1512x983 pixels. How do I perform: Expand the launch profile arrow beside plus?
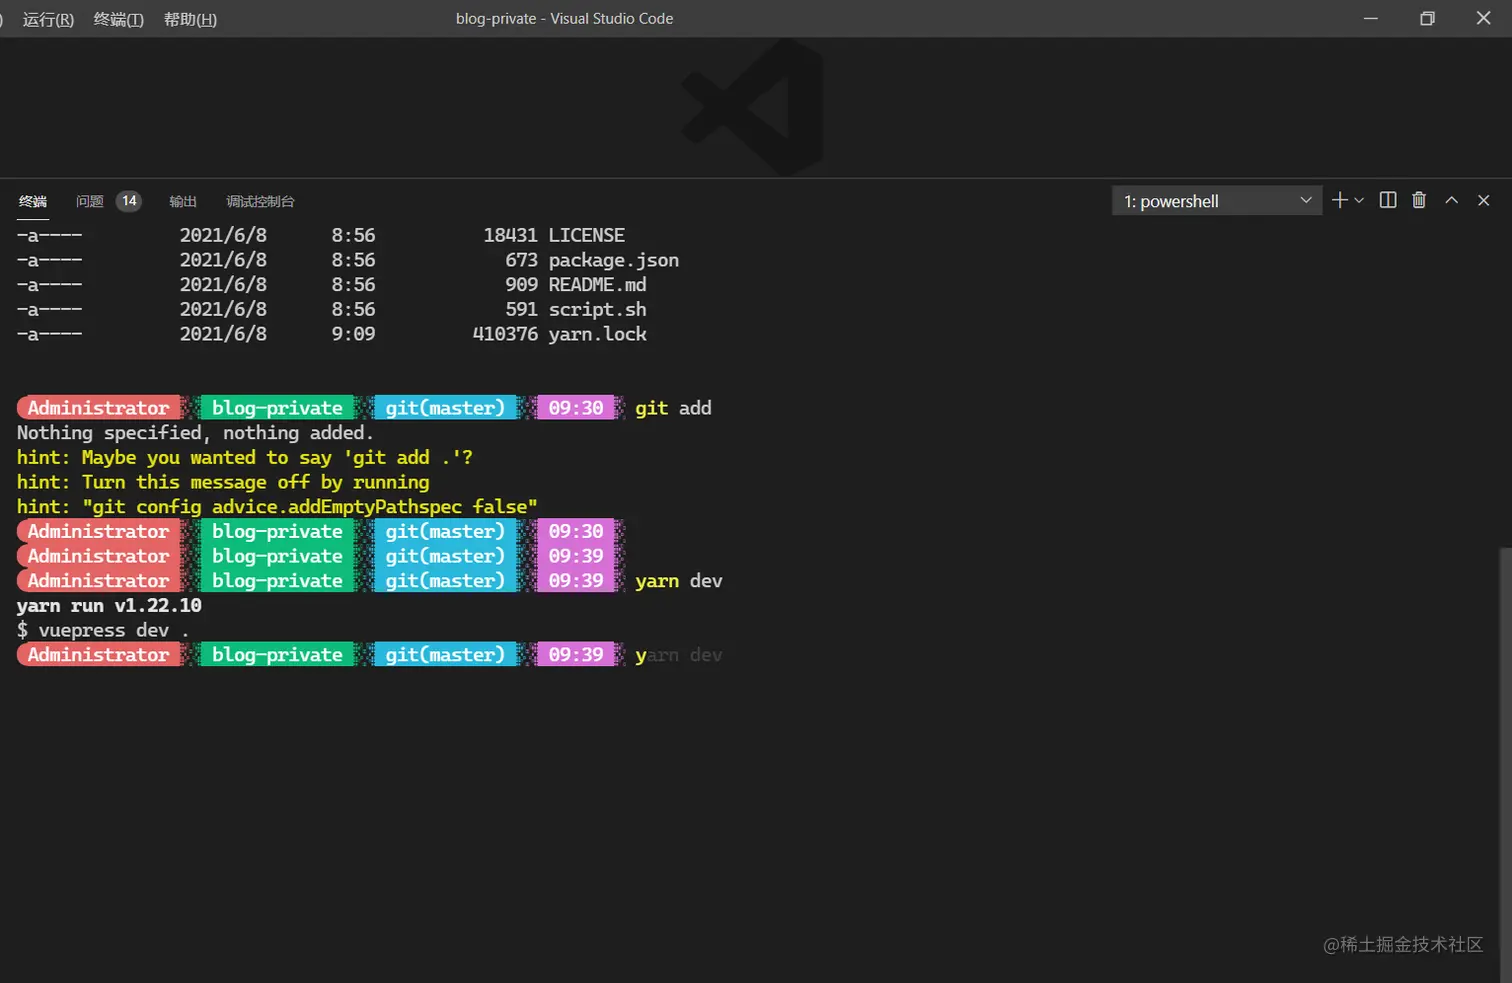1359,201
